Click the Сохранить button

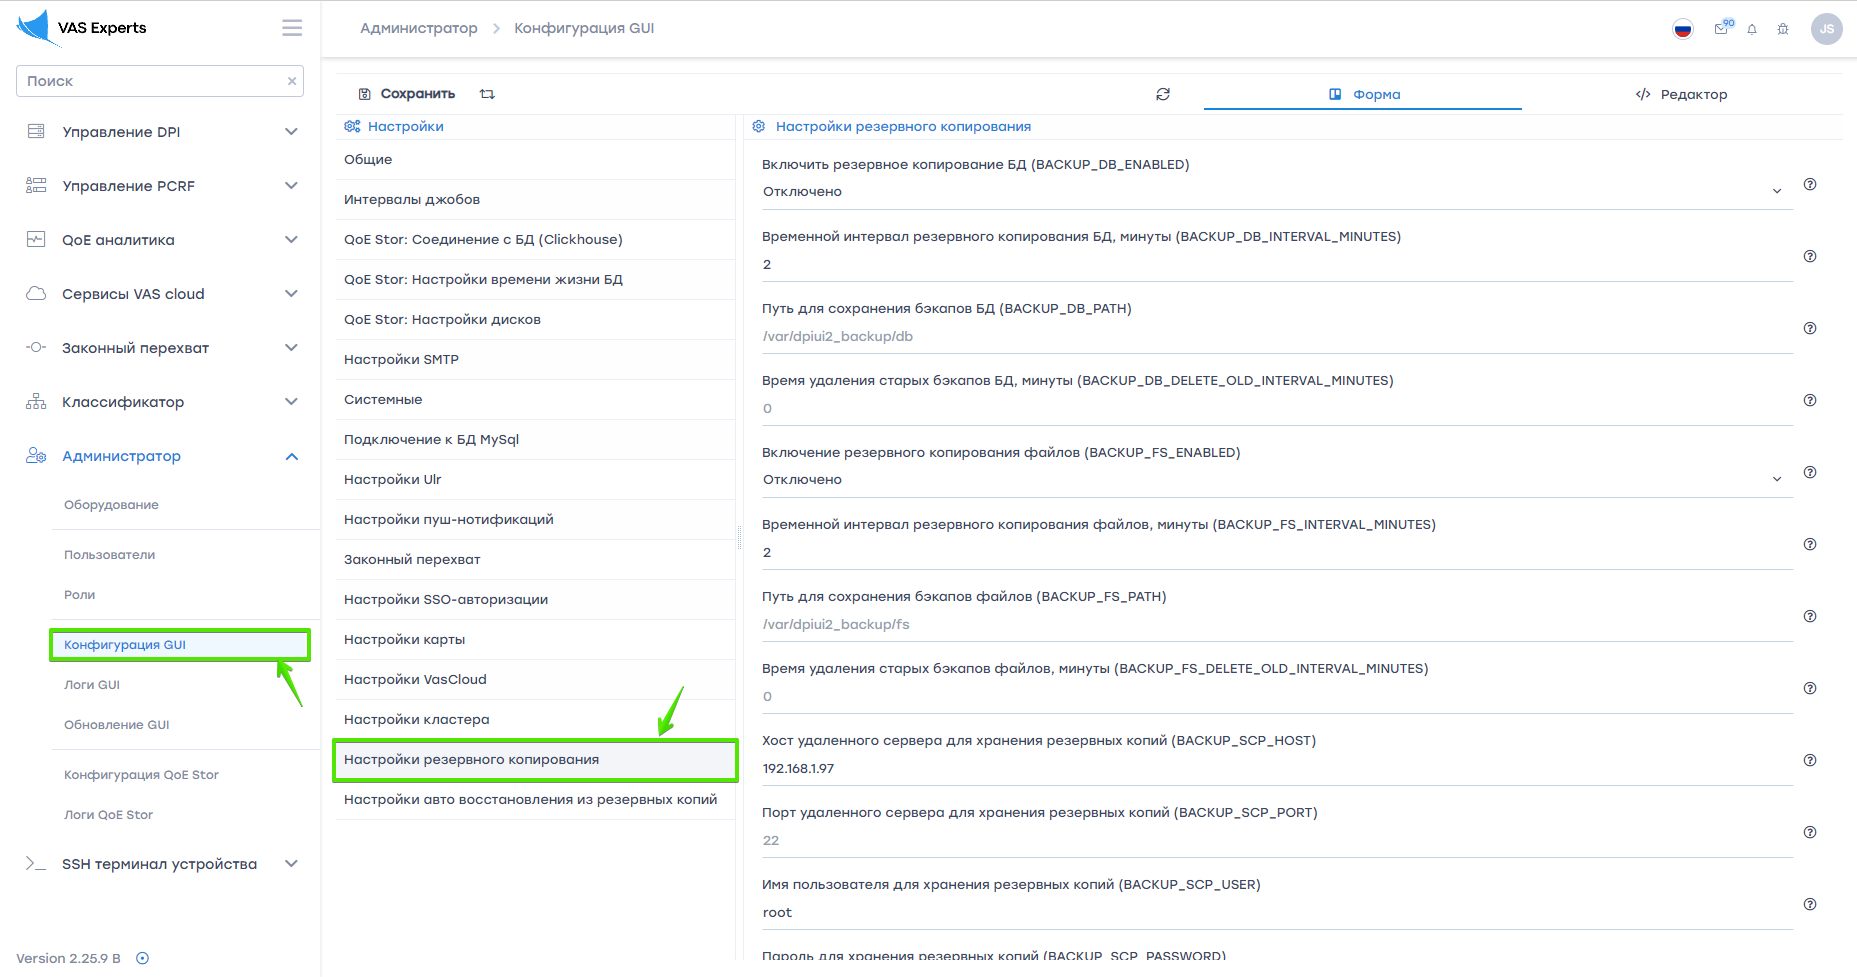407,94
